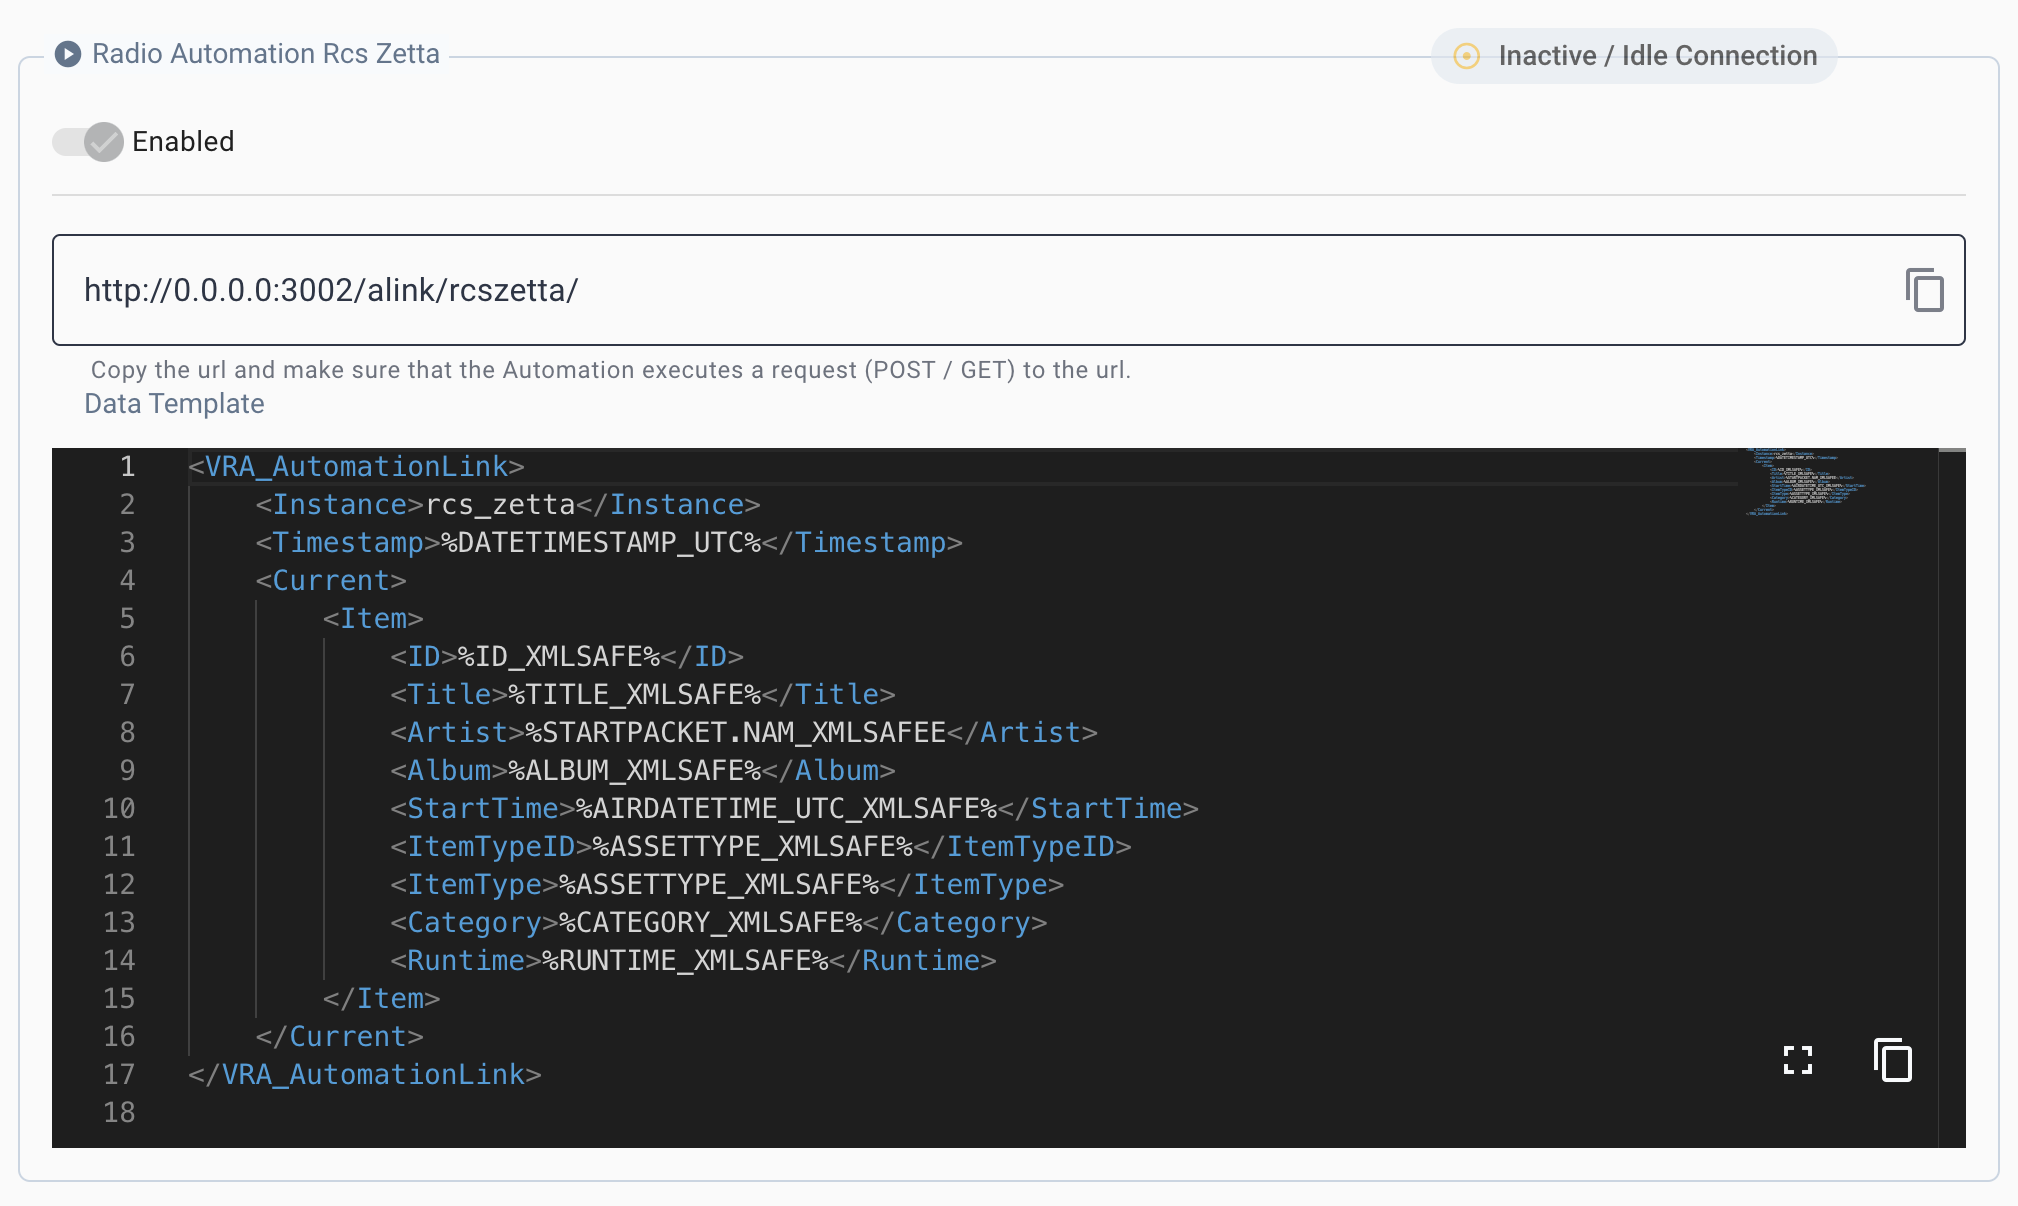Viewport: 2018px width, 1206px height.
Task: Toggle the Enabled switch
Action: coord(88,142)
